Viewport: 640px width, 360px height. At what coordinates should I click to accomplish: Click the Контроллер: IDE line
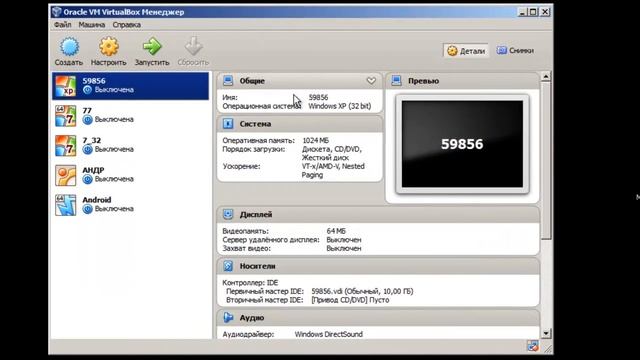[x=250, y=282]
